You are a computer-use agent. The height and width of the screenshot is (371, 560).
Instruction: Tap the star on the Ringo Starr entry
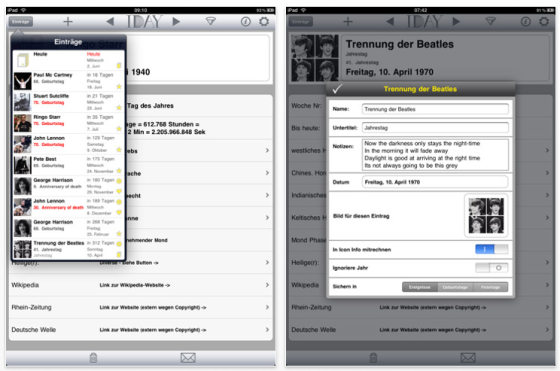click(x=119, y=129)
